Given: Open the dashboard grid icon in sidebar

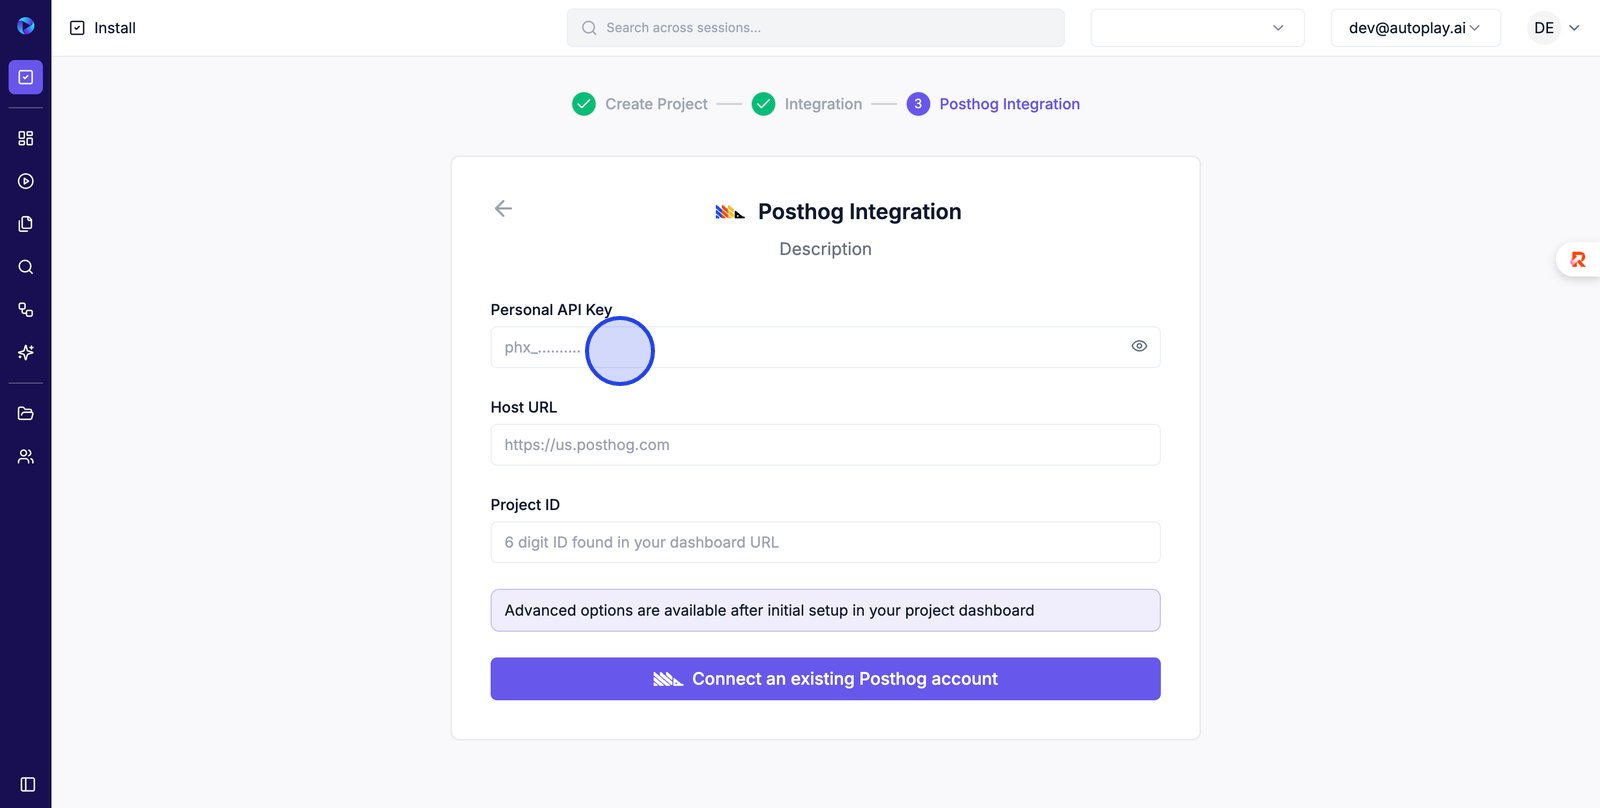Looking at the screenshot, I should click(26, 138).
